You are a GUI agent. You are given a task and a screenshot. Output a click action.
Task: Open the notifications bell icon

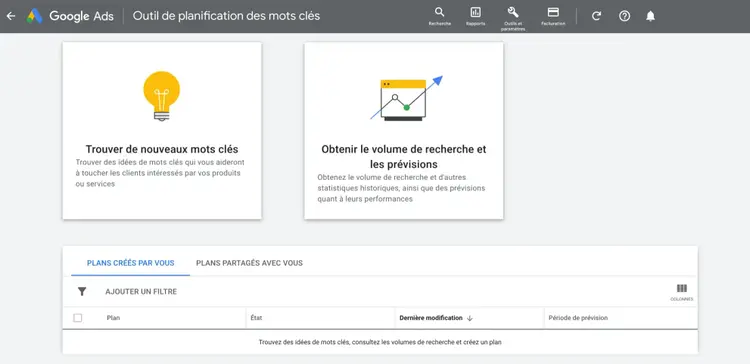click(650, 16)
